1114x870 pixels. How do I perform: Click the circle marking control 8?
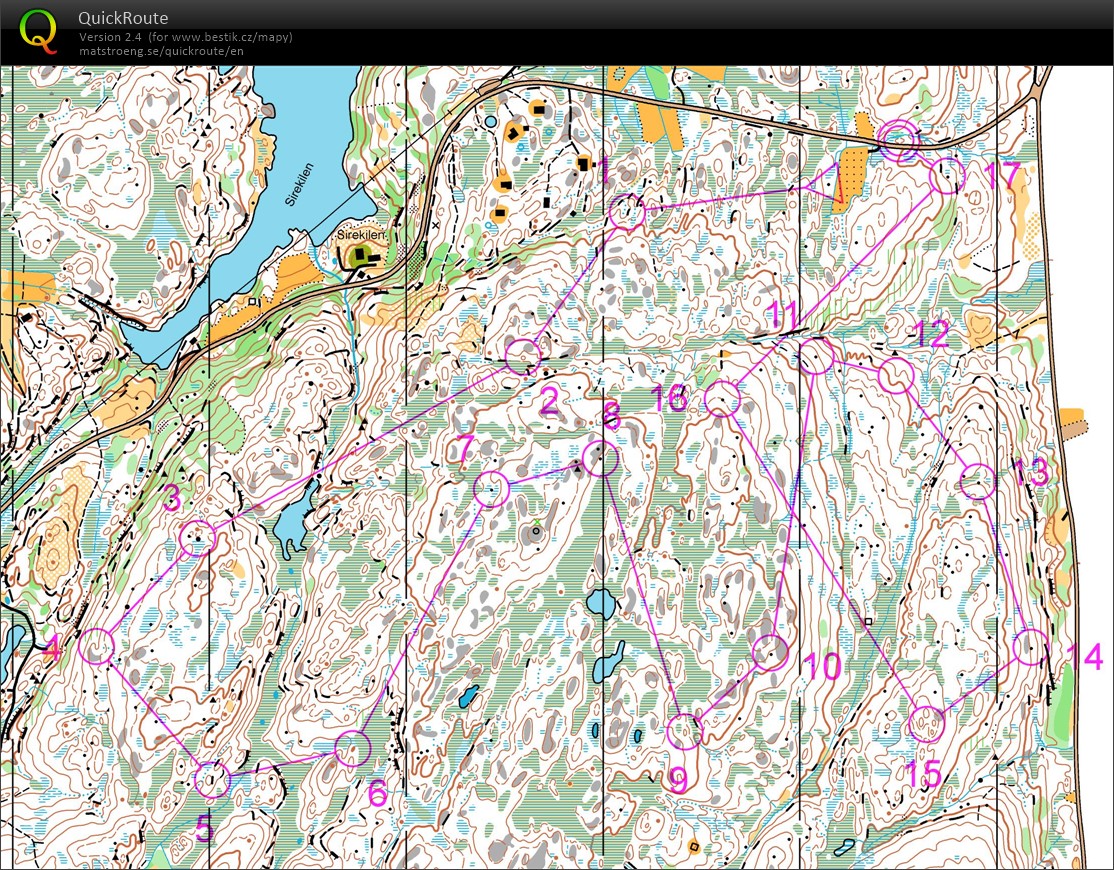(x=600, y=458)
